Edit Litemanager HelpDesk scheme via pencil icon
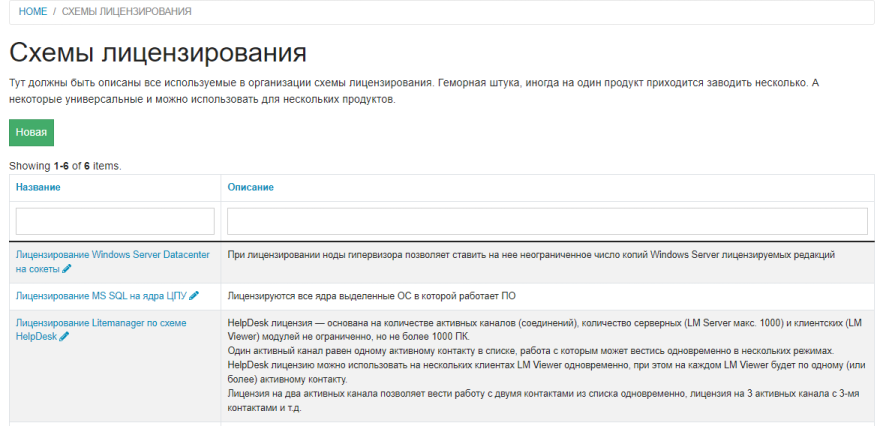This screenshot has height=426, width=880. (x=64, y=337)
